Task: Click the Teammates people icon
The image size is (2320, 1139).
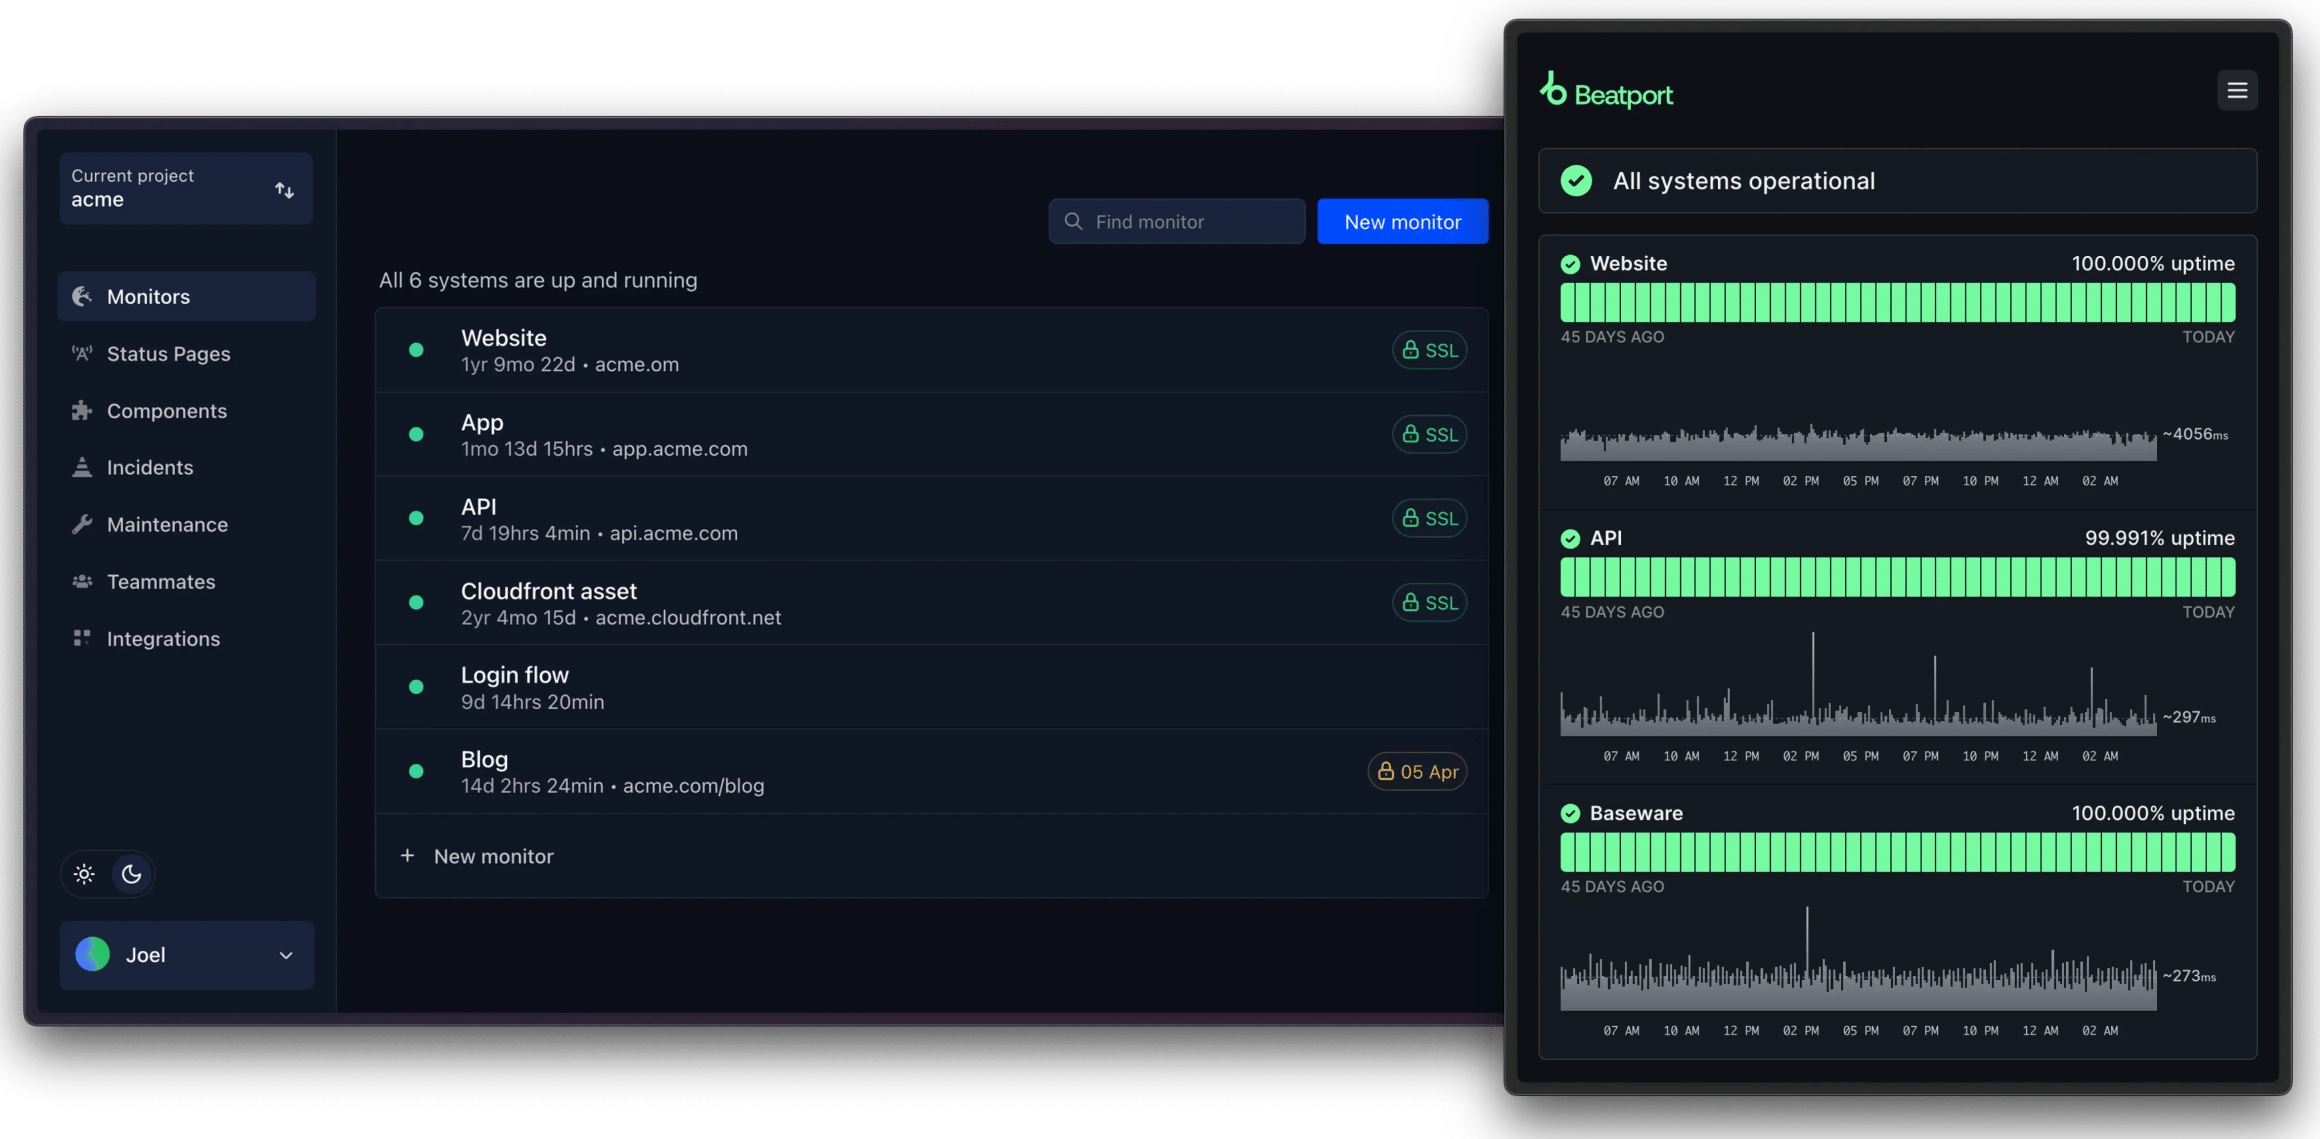Action: 82,581
